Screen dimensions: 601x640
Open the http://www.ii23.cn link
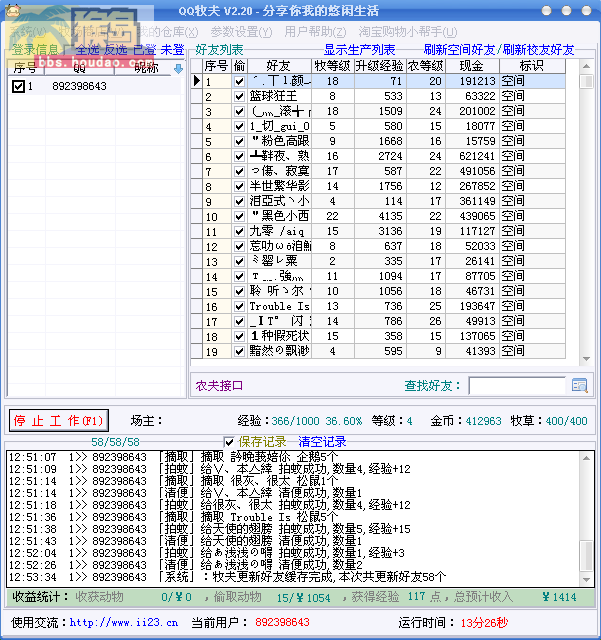124,623
